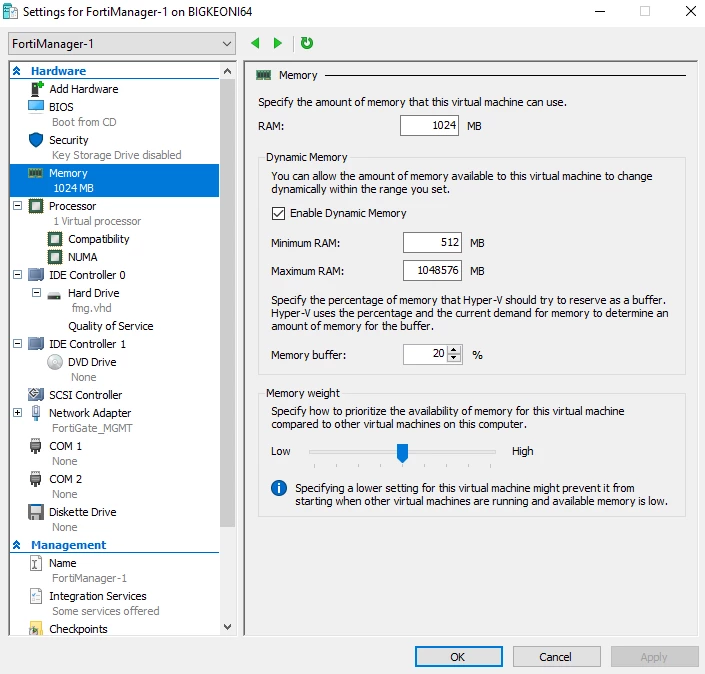Select the Security shield icon
The width and height of the screenshot is (705, 674).
click(x=36, y=140)
